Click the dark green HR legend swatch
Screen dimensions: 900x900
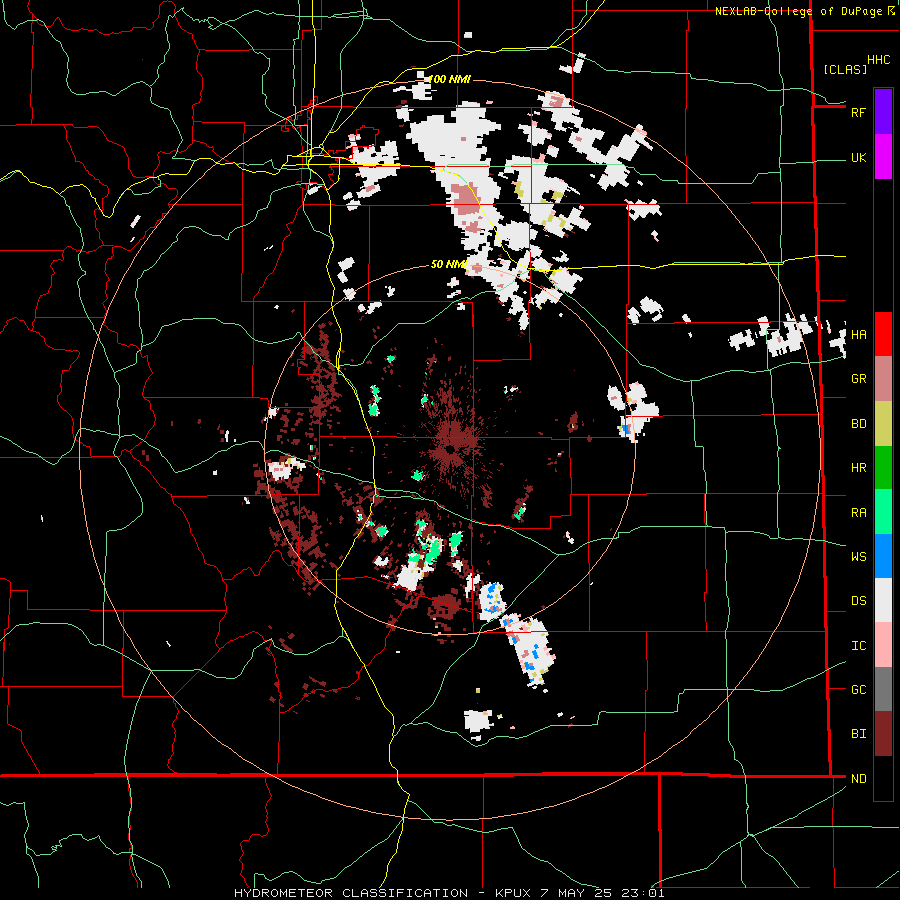pyautogui.click(x=883, y=468)
